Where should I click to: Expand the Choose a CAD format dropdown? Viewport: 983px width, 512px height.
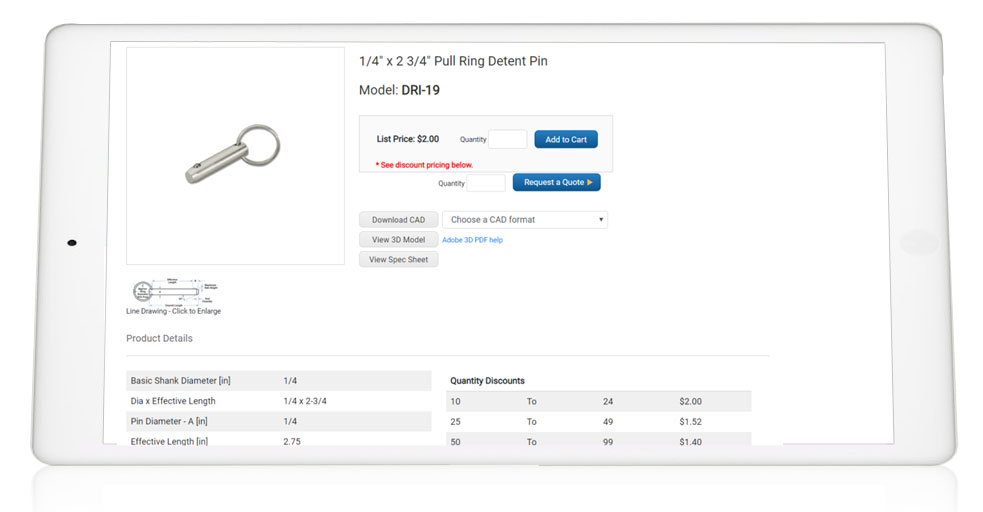(x=525, y=220)
